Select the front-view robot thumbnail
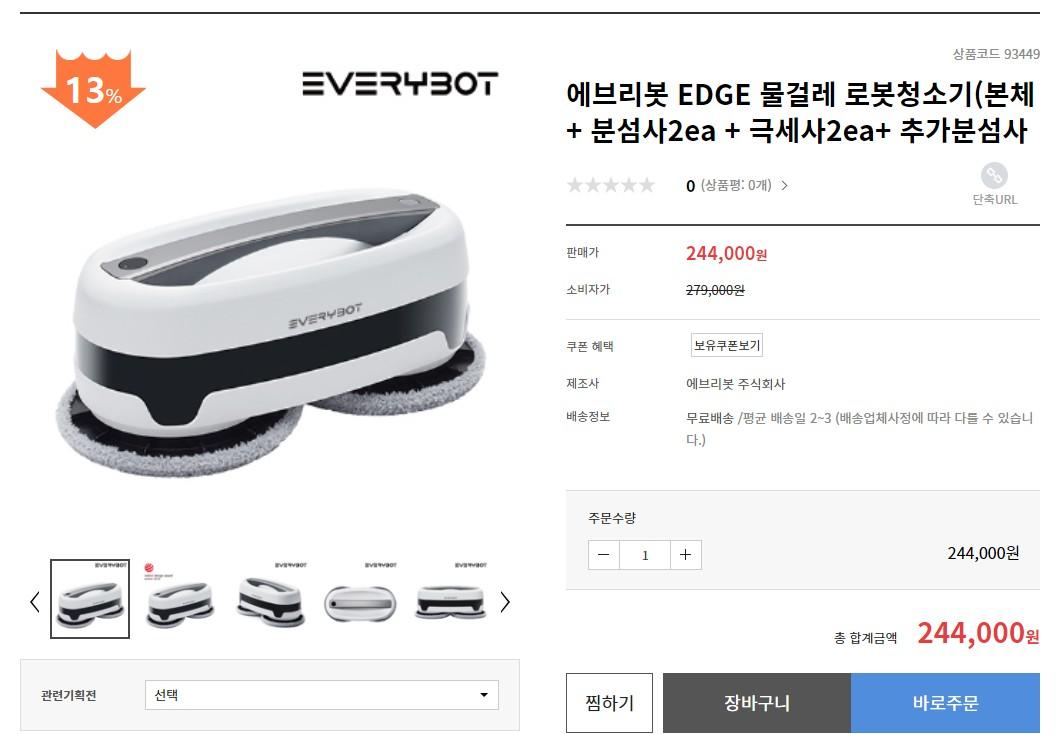 (x=451, y=599)
